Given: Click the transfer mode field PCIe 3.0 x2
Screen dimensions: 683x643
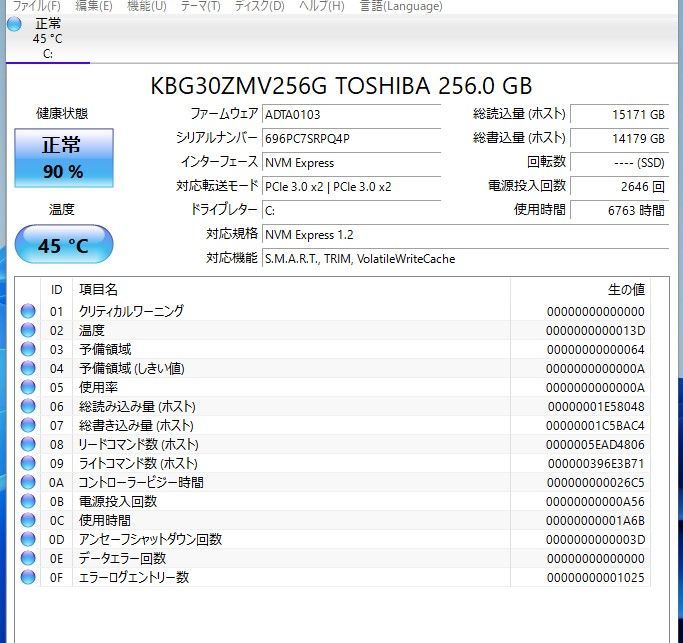Looking at the screenshot, I should click(352, 187).
